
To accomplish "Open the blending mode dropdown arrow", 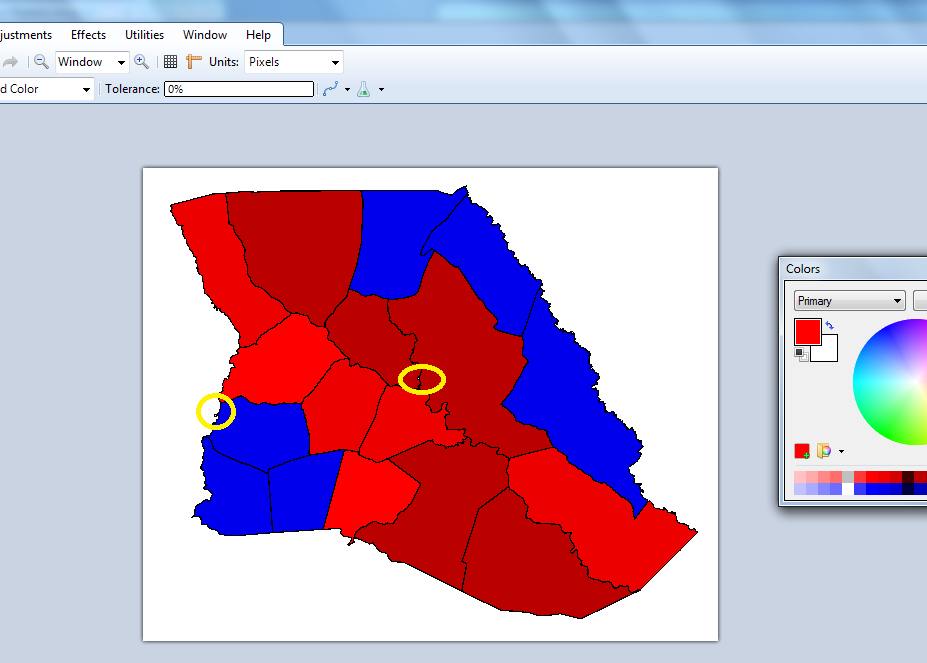I will 381,90.
